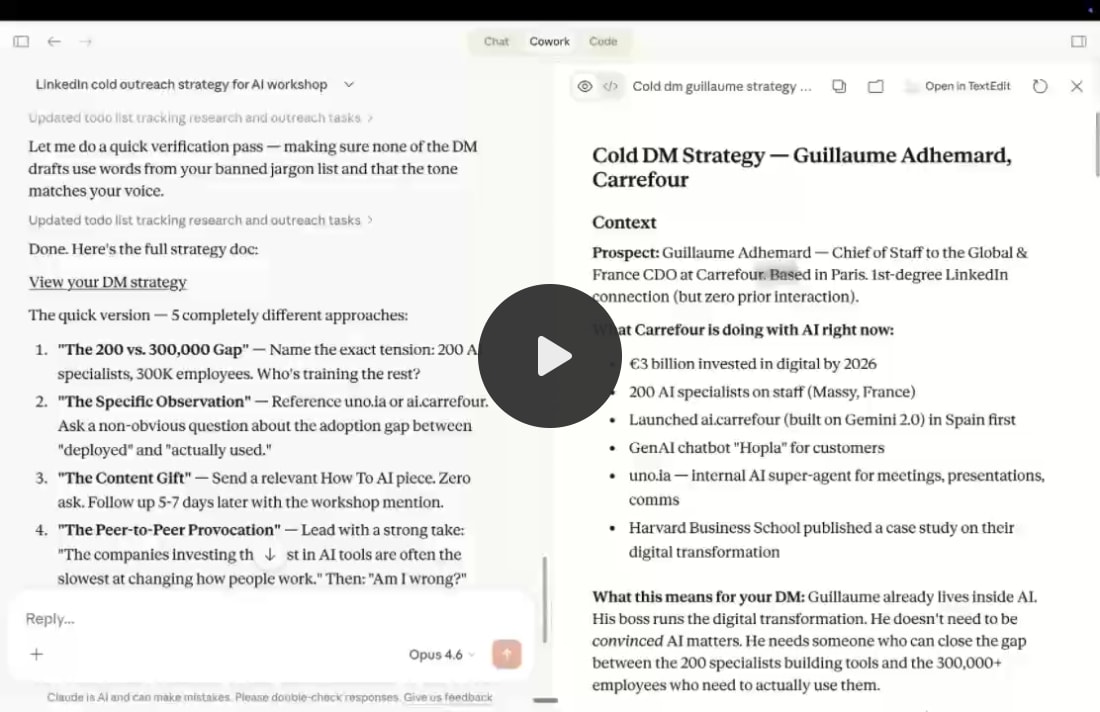Go back with the left arrow
Viewport: 1100px width, 712px height.
[53, 41]
